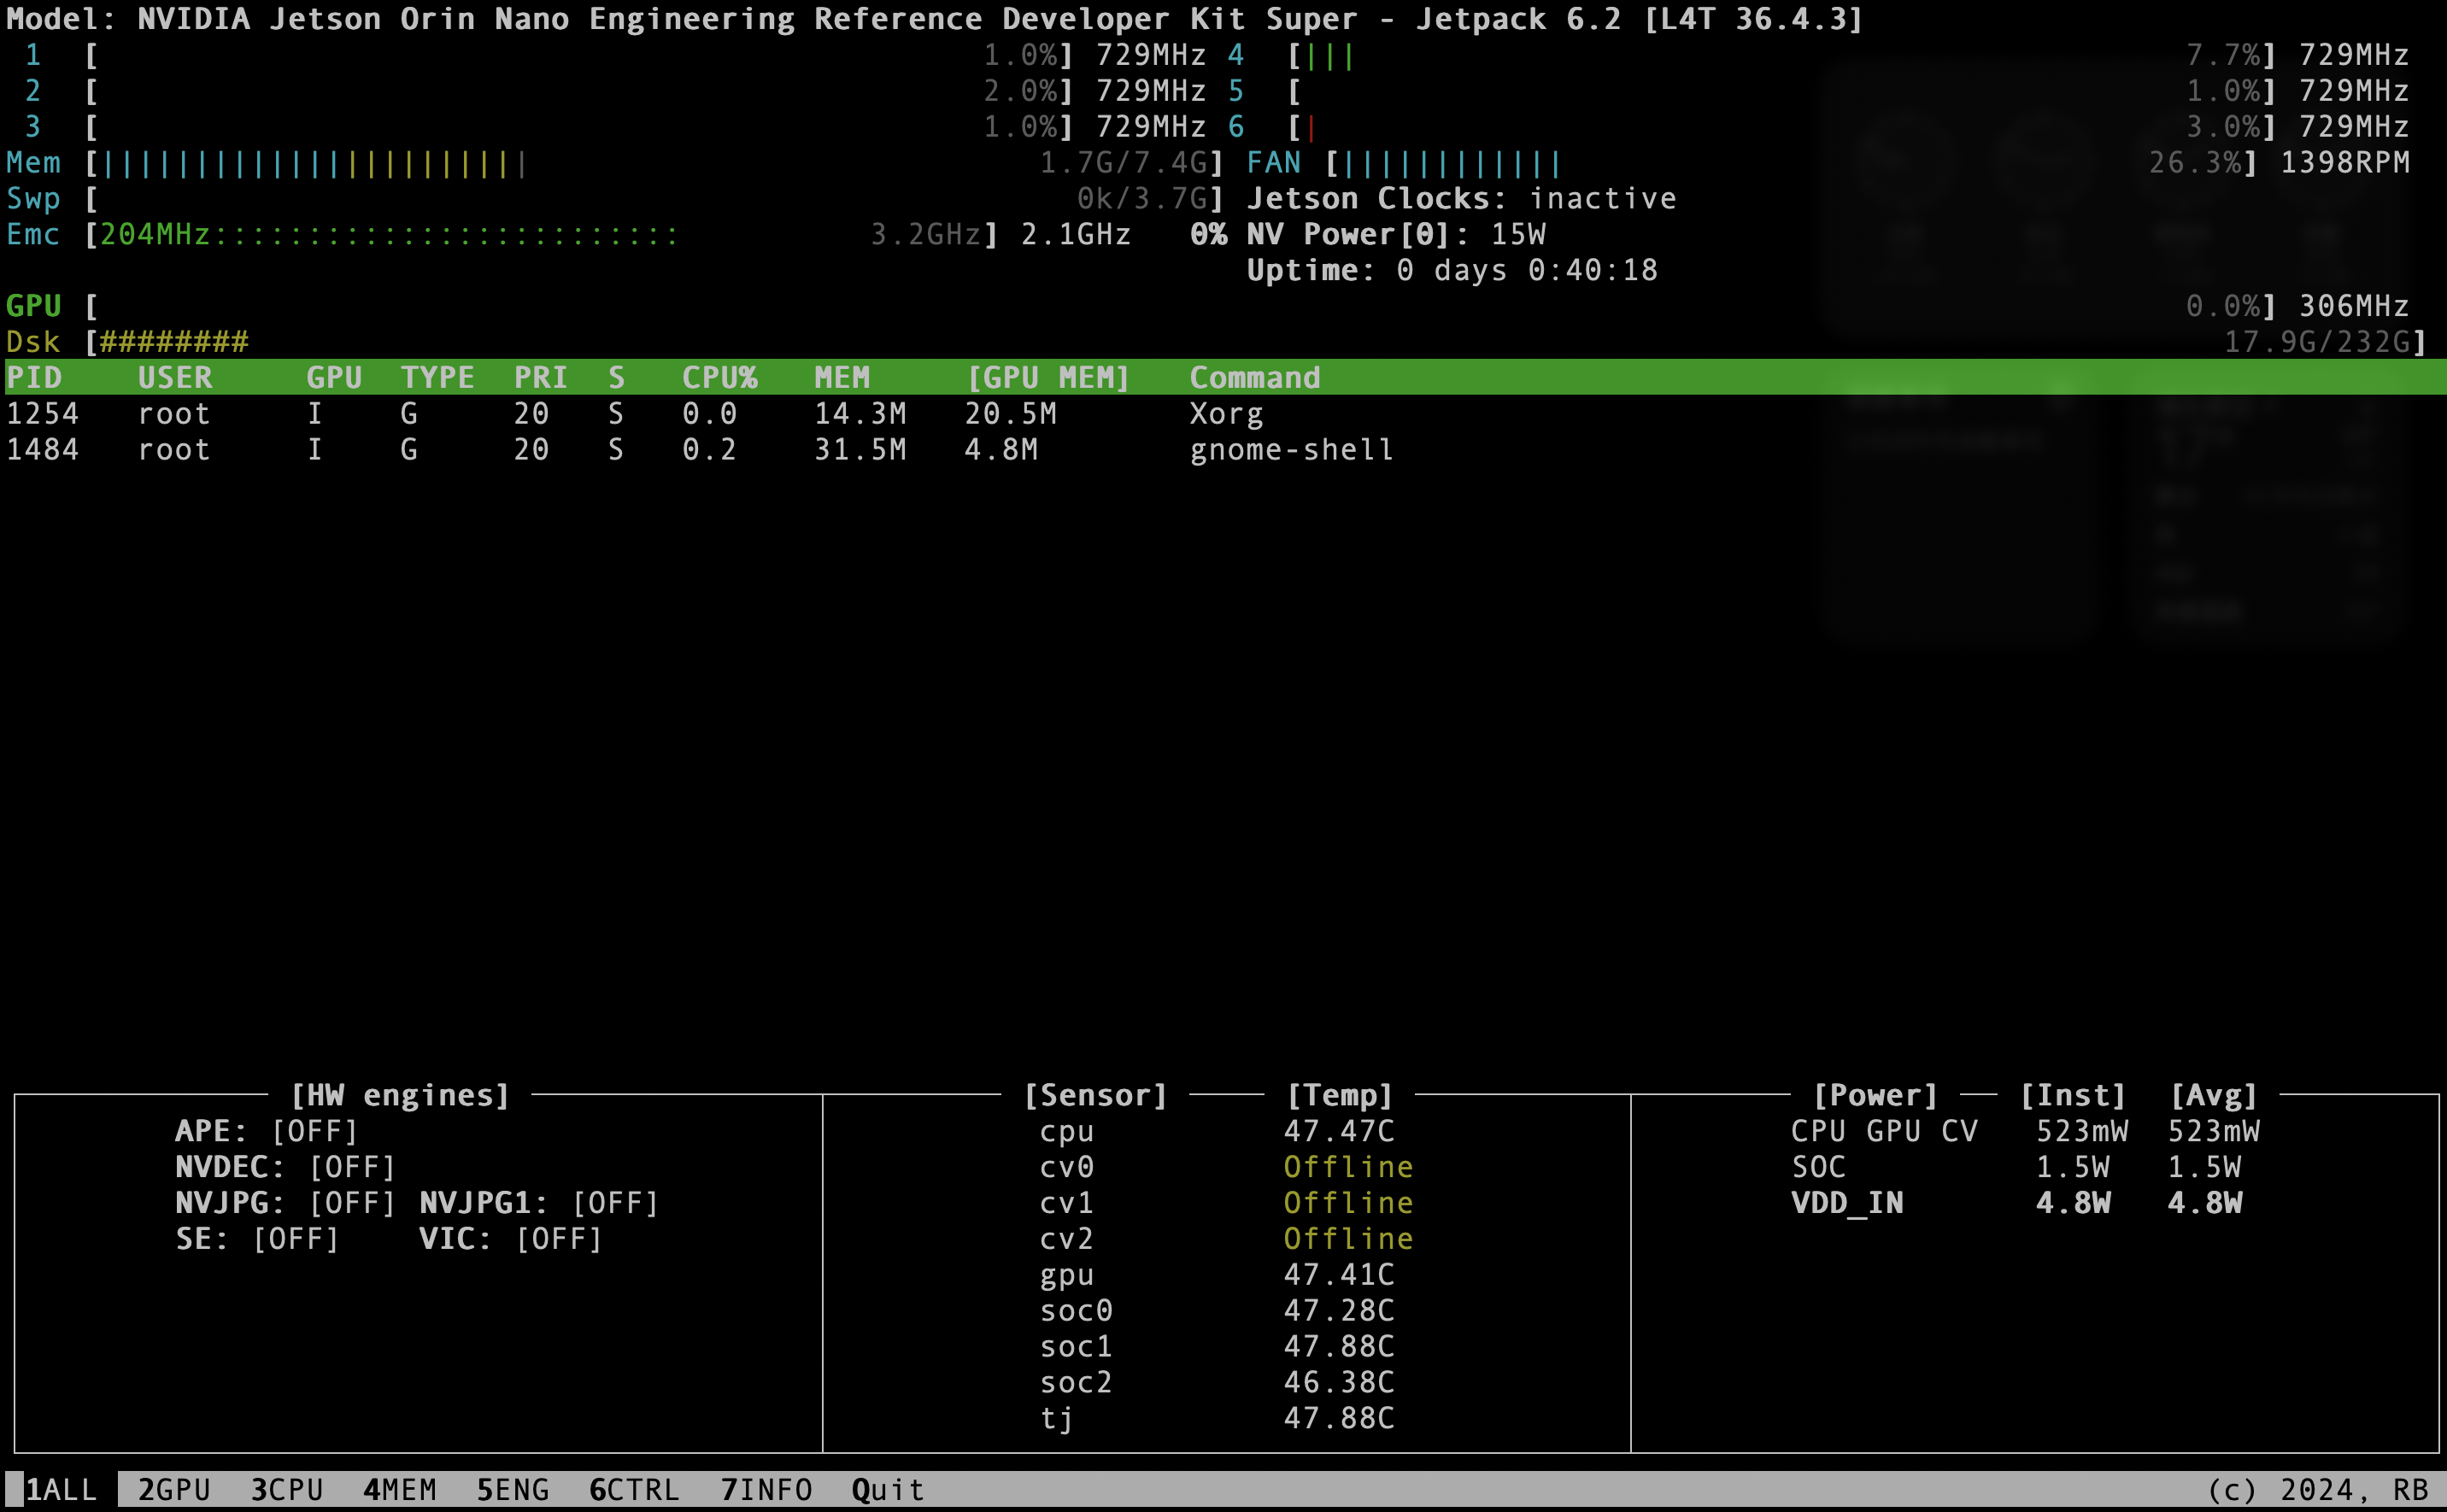Click CPU 4 usage 7.7%
Viewport: 2447px width, 1512px height.
(x=2222, y=55)
